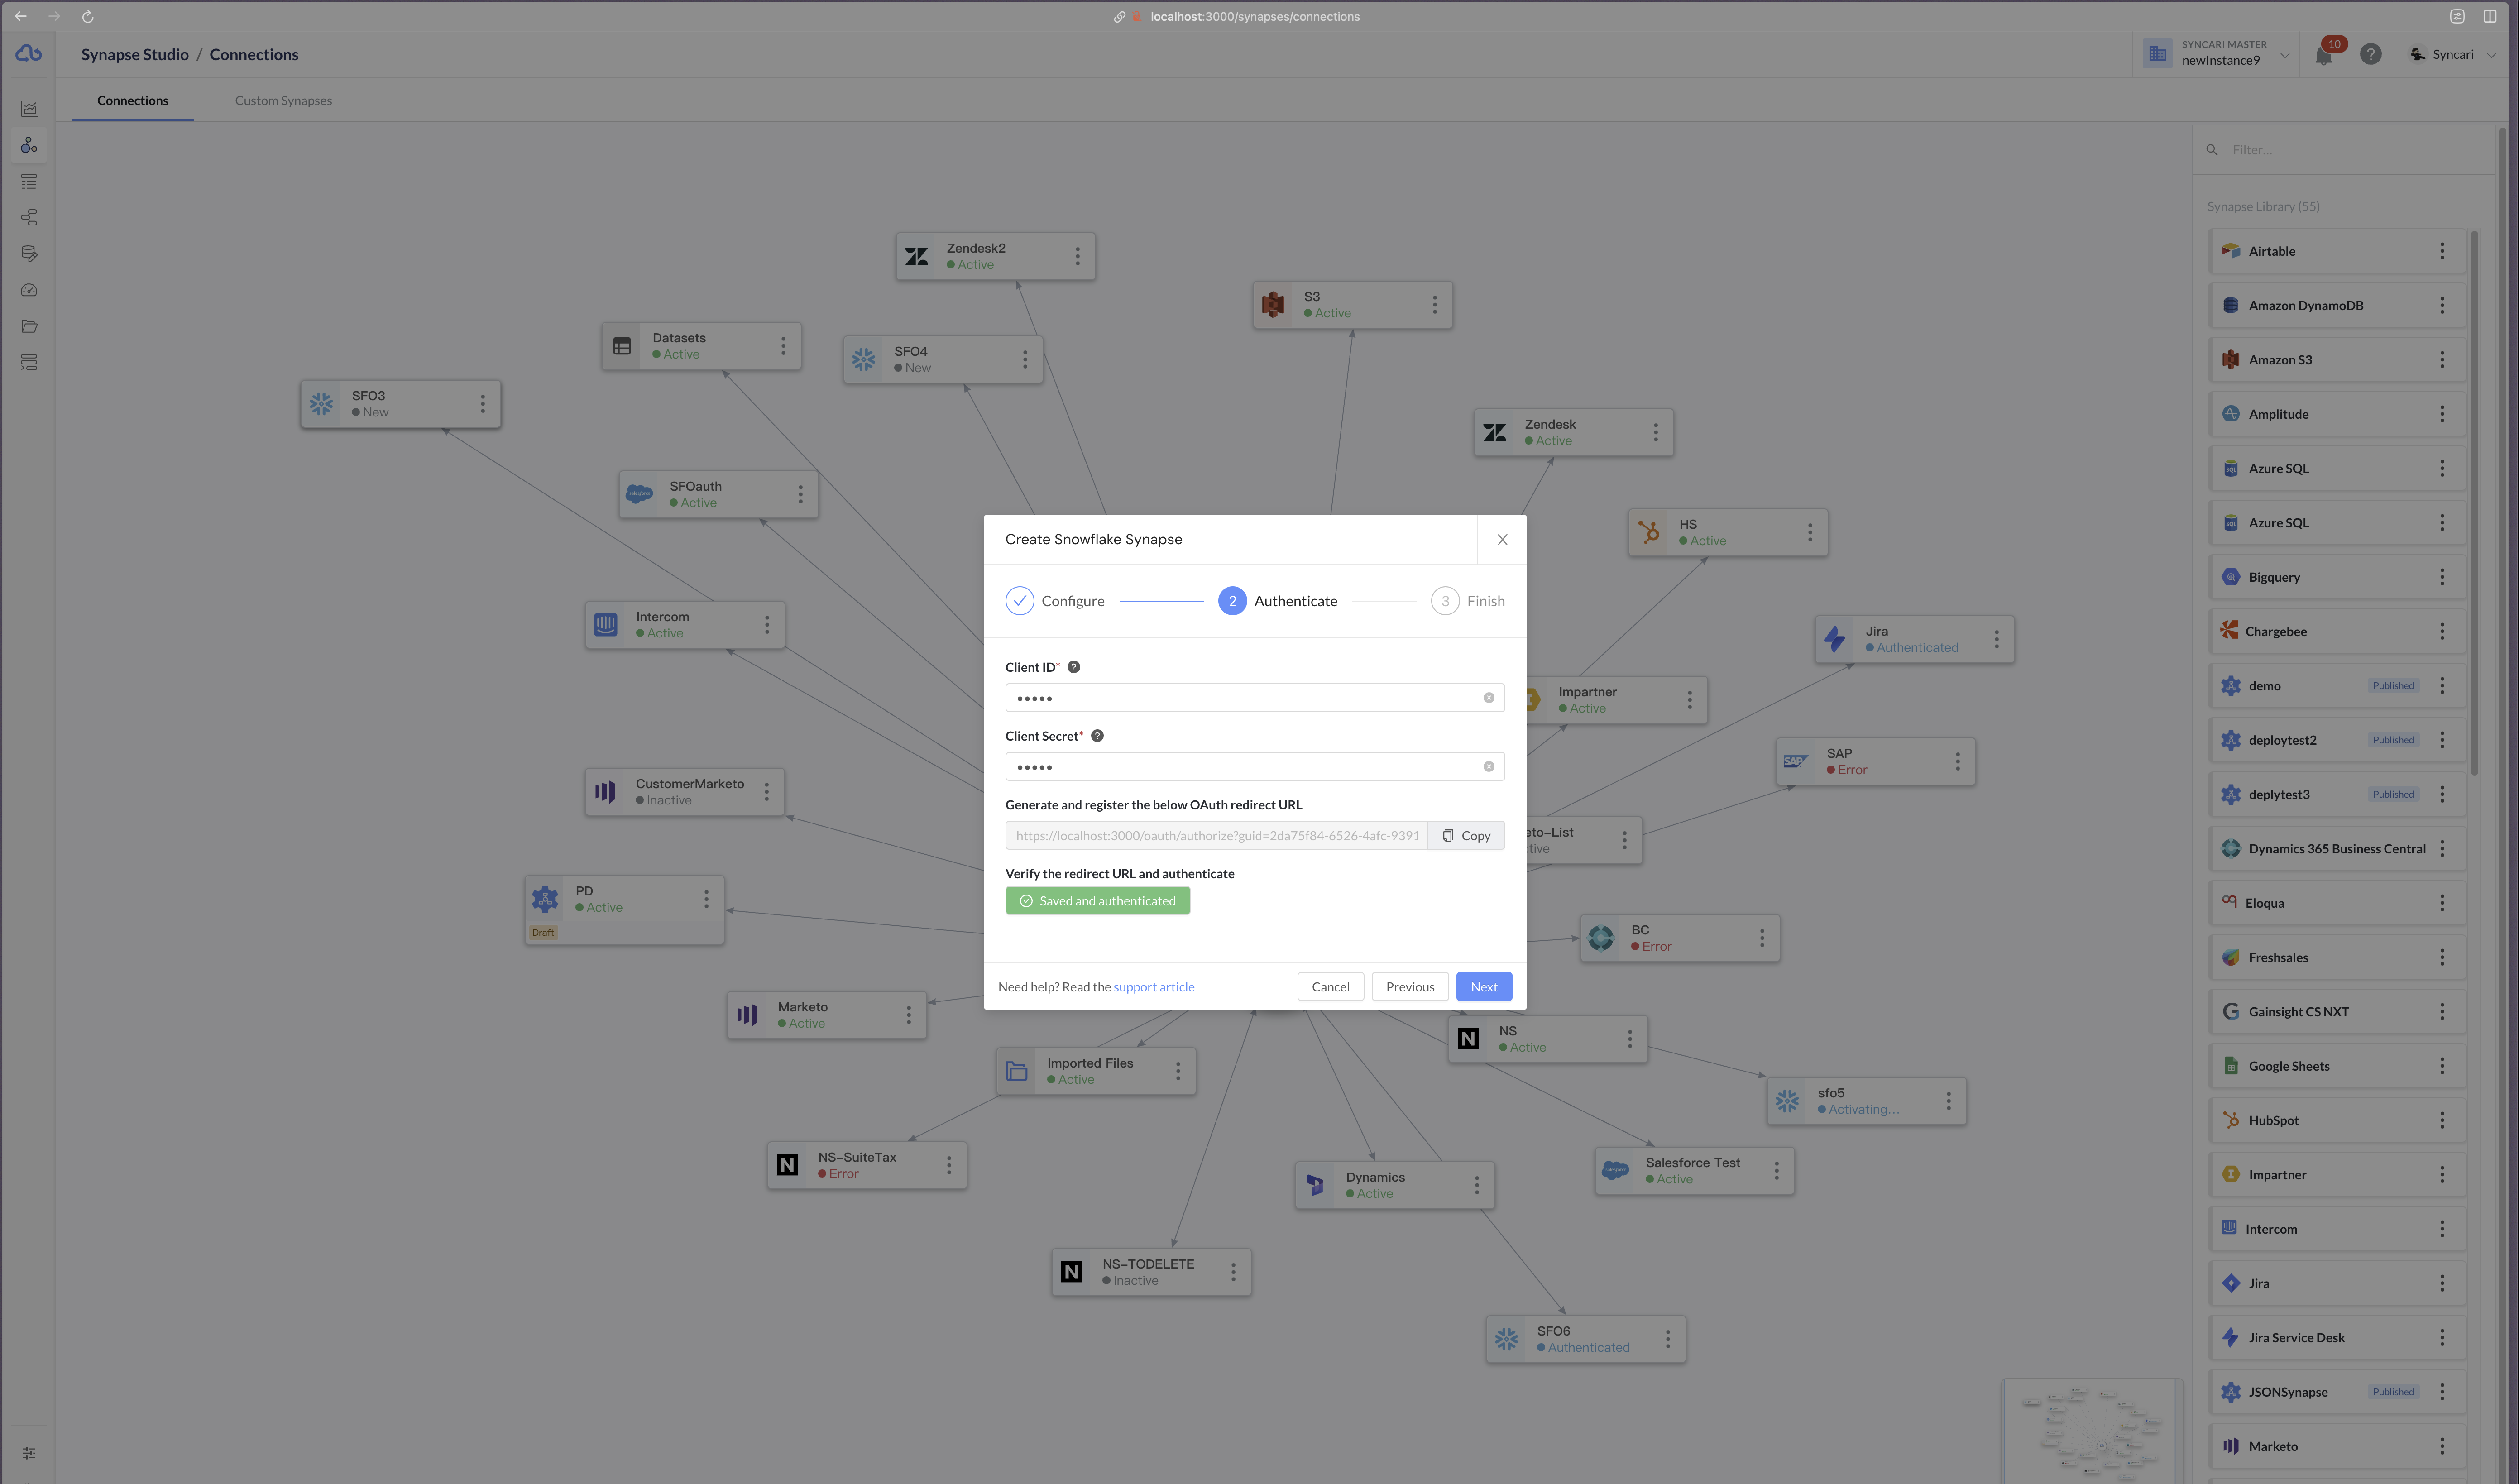
Task: Click the OAuth redirect URL text field
Action: tap(1216, 836)
